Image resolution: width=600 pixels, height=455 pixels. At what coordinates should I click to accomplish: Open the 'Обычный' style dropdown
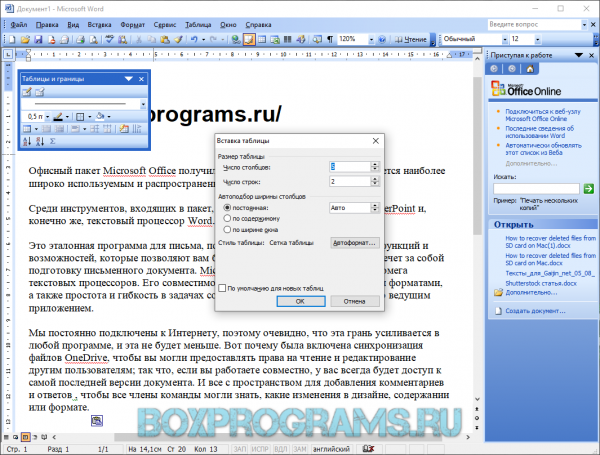[x=505, y=39]
